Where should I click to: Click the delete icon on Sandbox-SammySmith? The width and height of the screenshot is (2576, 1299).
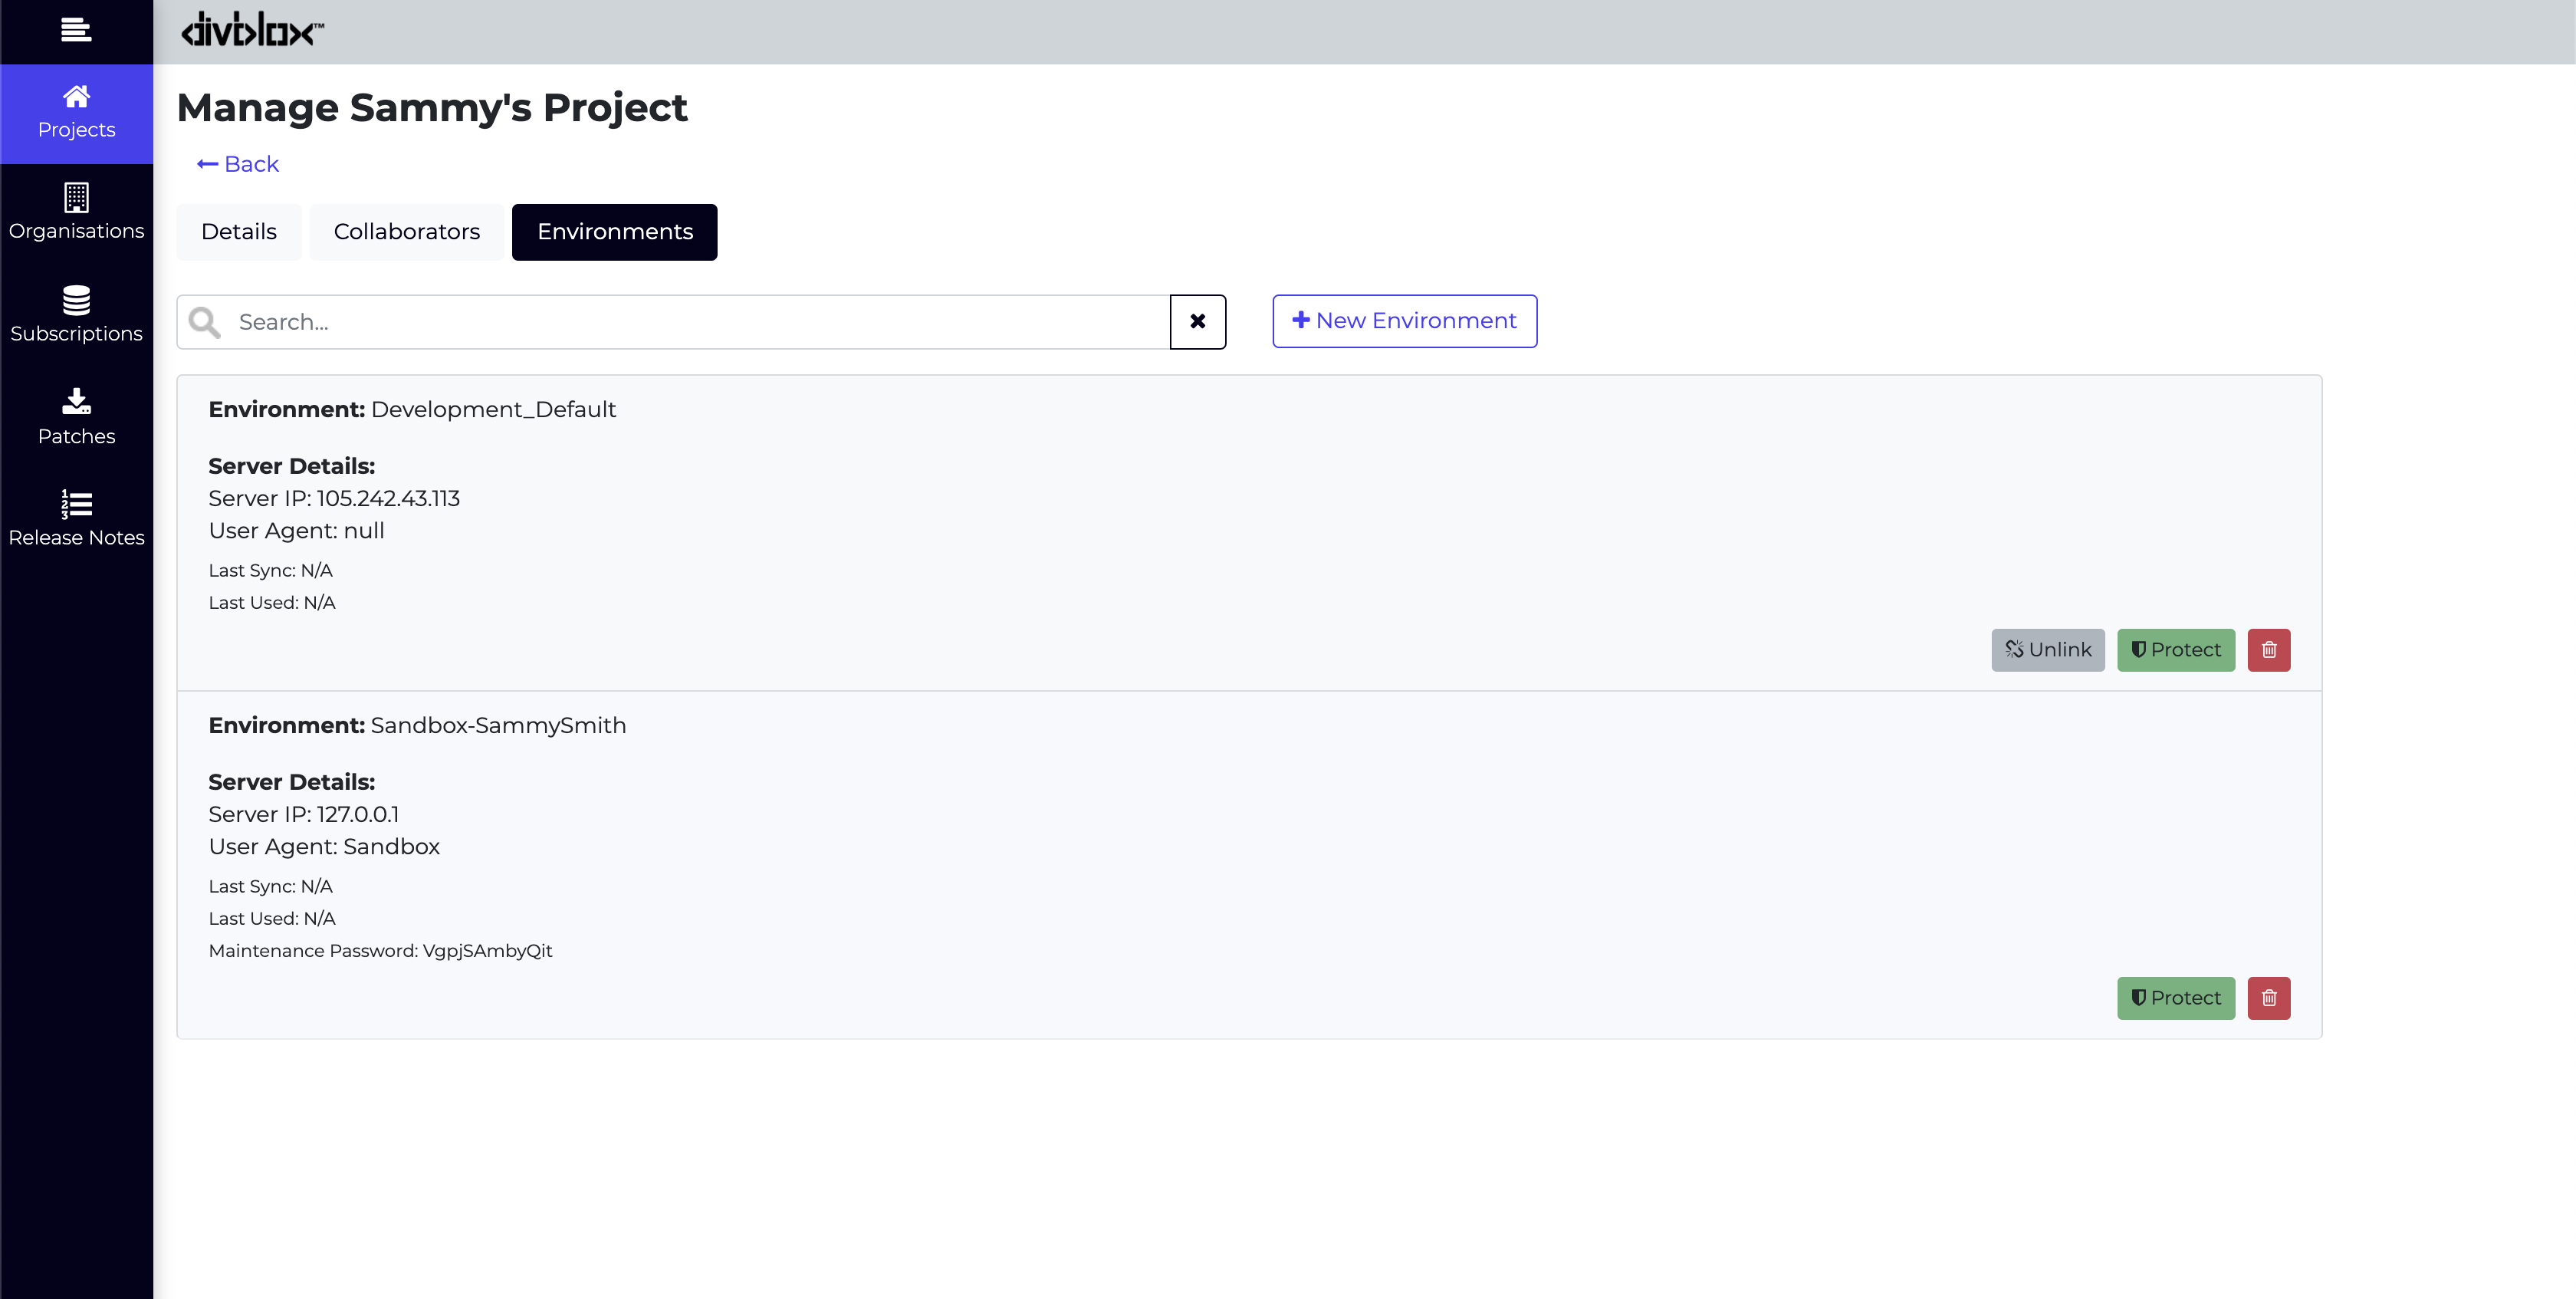point(2270,998)
